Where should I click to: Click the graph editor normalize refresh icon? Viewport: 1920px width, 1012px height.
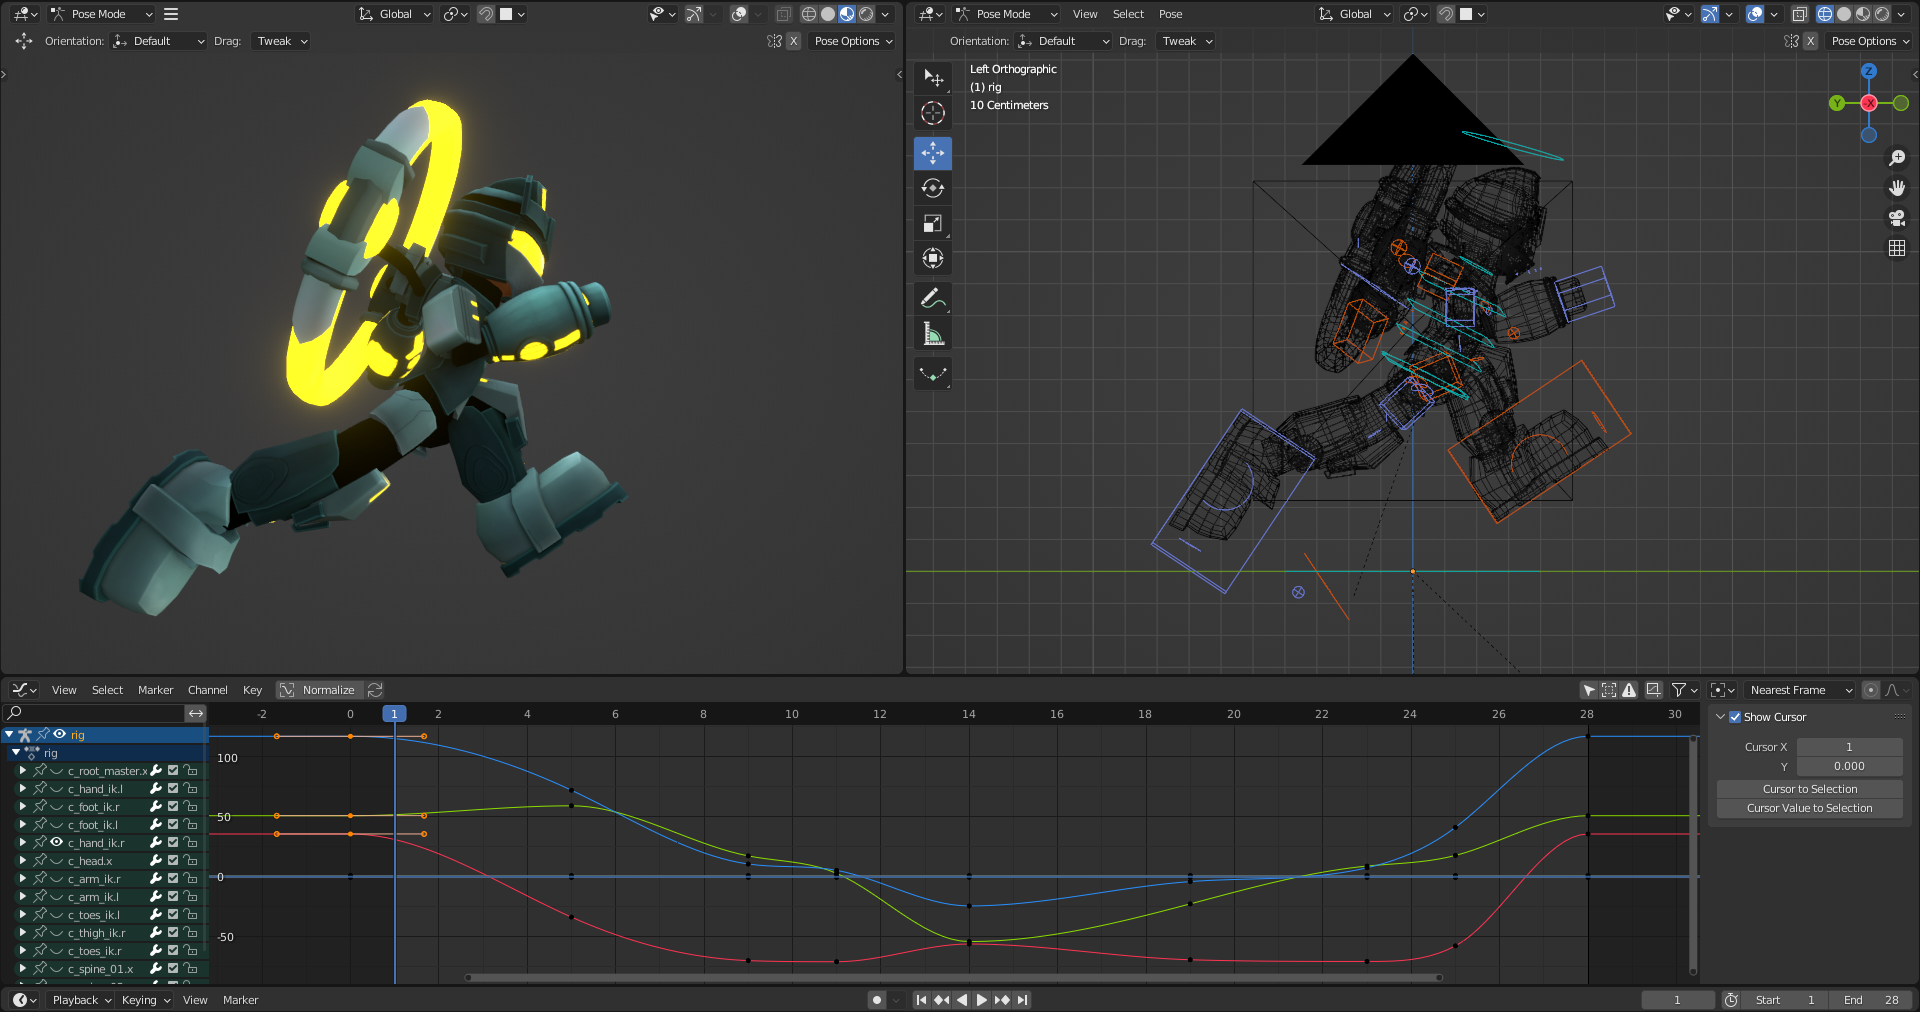375,690
